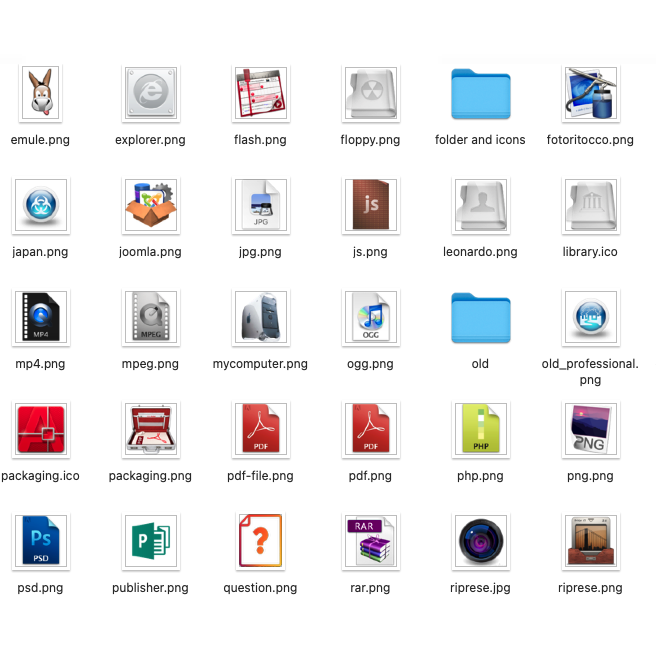656x656 pixels.
Task: Select the question.png question mark icon
Action: point(261,542)
